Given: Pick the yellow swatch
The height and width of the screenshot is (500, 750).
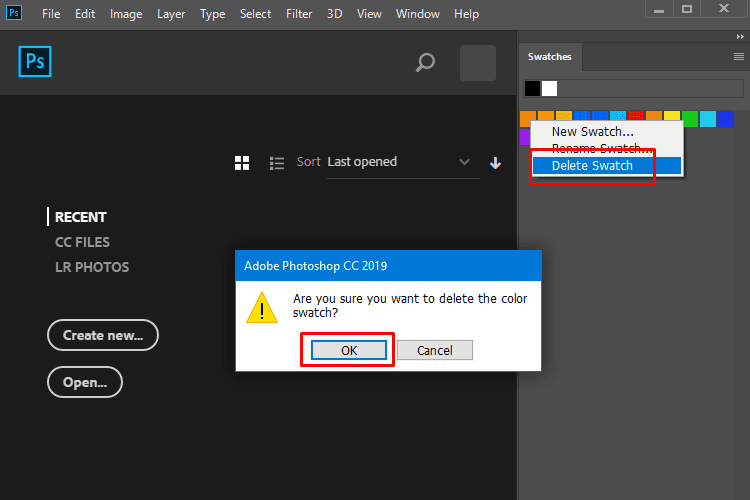Looking at the screenshot, I should 672,118.
